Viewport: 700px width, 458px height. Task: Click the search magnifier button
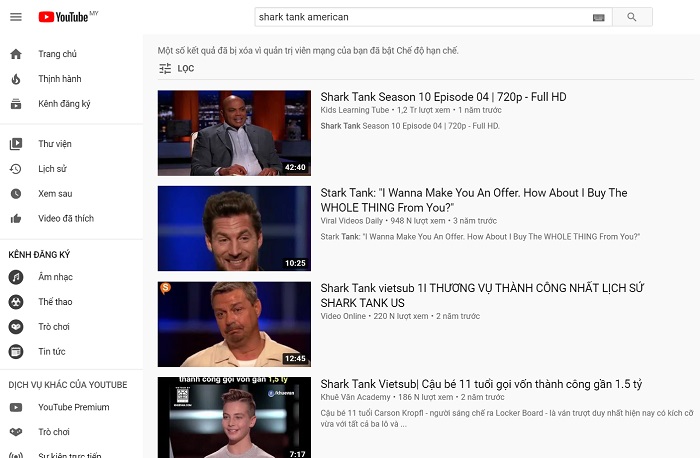tap(632, 17)
